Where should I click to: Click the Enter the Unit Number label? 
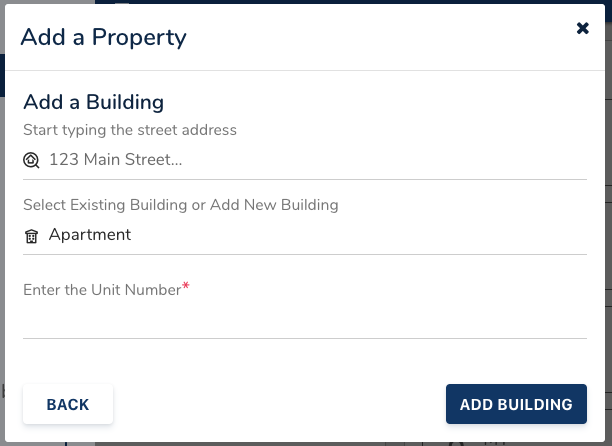point(102,289)
